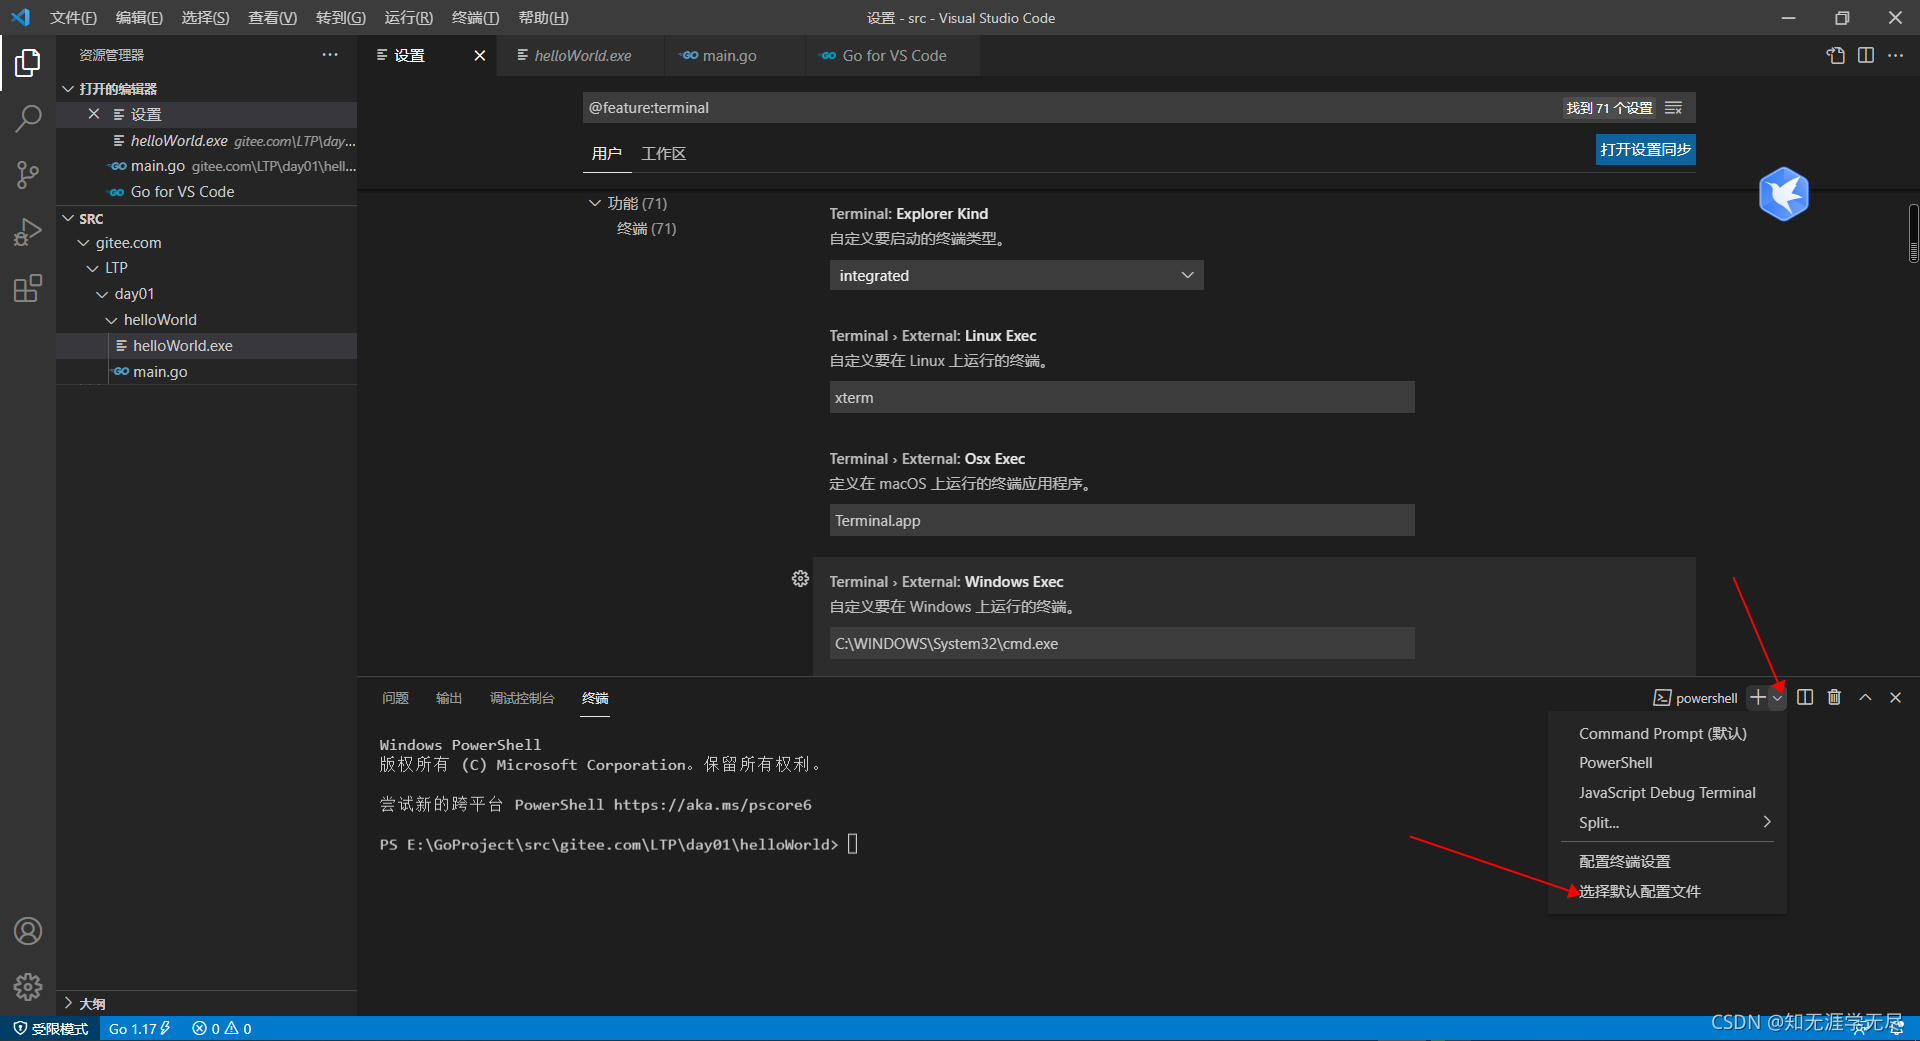Open the 终端(T) menu
The image size is (1920, 1041).
(475, 18)
